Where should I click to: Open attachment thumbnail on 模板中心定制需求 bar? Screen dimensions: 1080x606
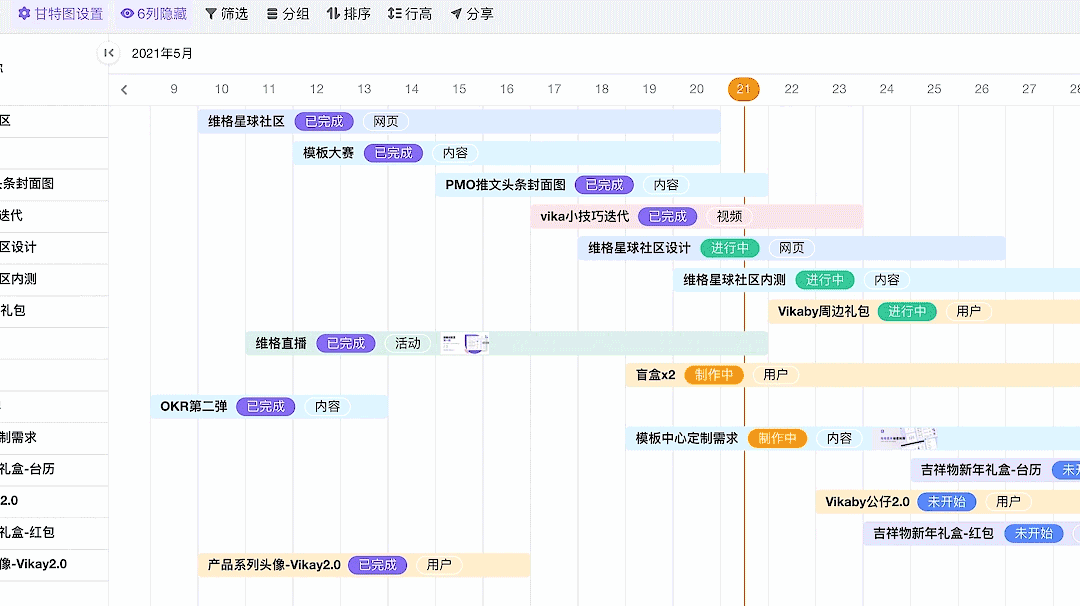point(907,438)
